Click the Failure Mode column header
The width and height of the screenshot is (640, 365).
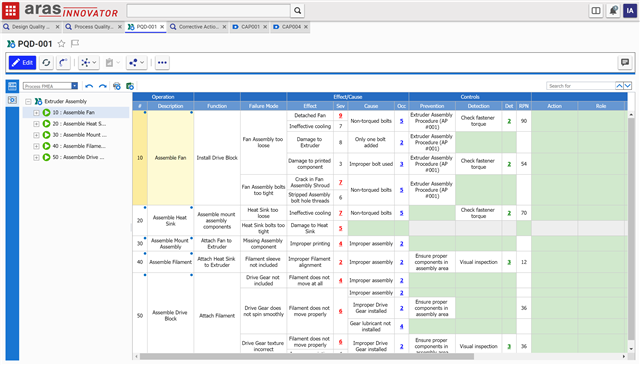[264, 106]
